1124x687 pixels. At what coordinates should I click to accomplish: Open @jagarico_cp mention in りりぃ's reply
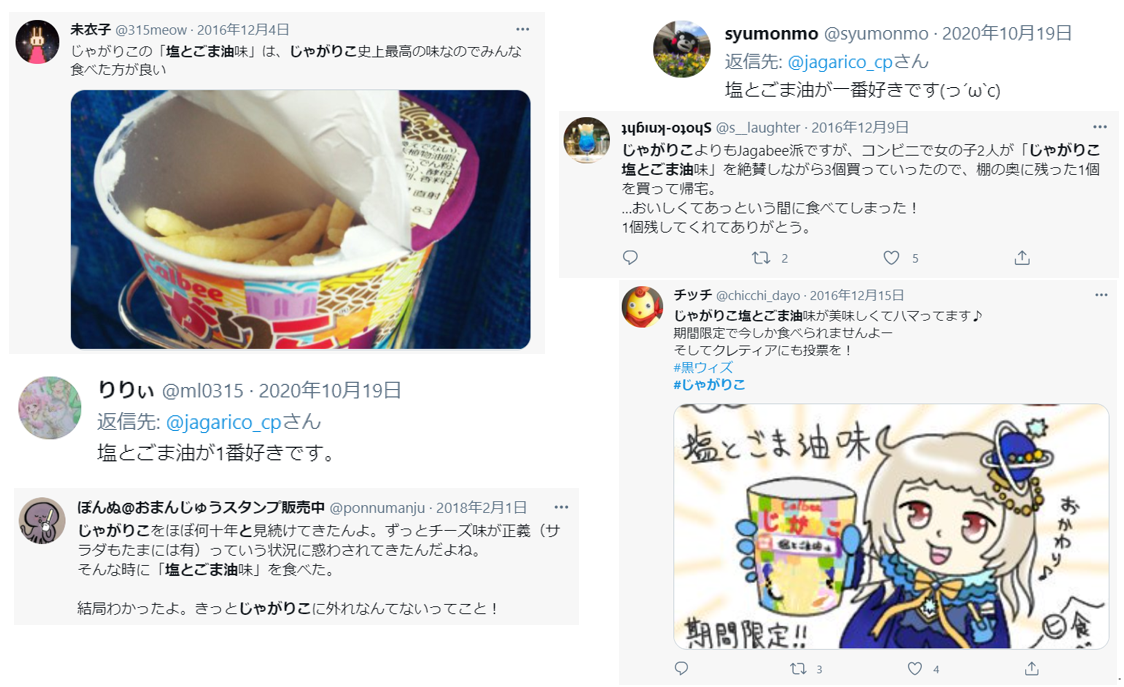tap(224, 422)
